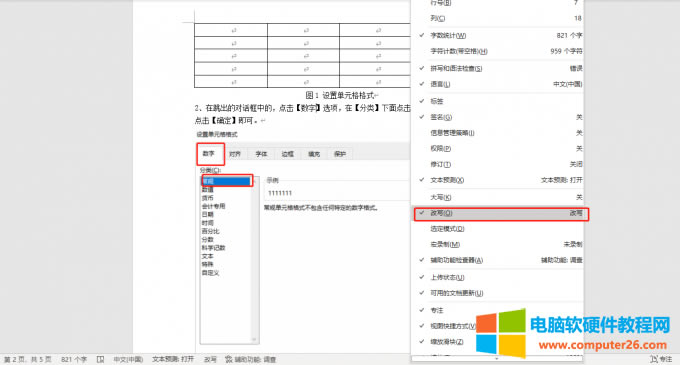680x365 pixels.
Task: Toggle 缩放滑块(Z) zoom slider option
Action: (497, 342)
